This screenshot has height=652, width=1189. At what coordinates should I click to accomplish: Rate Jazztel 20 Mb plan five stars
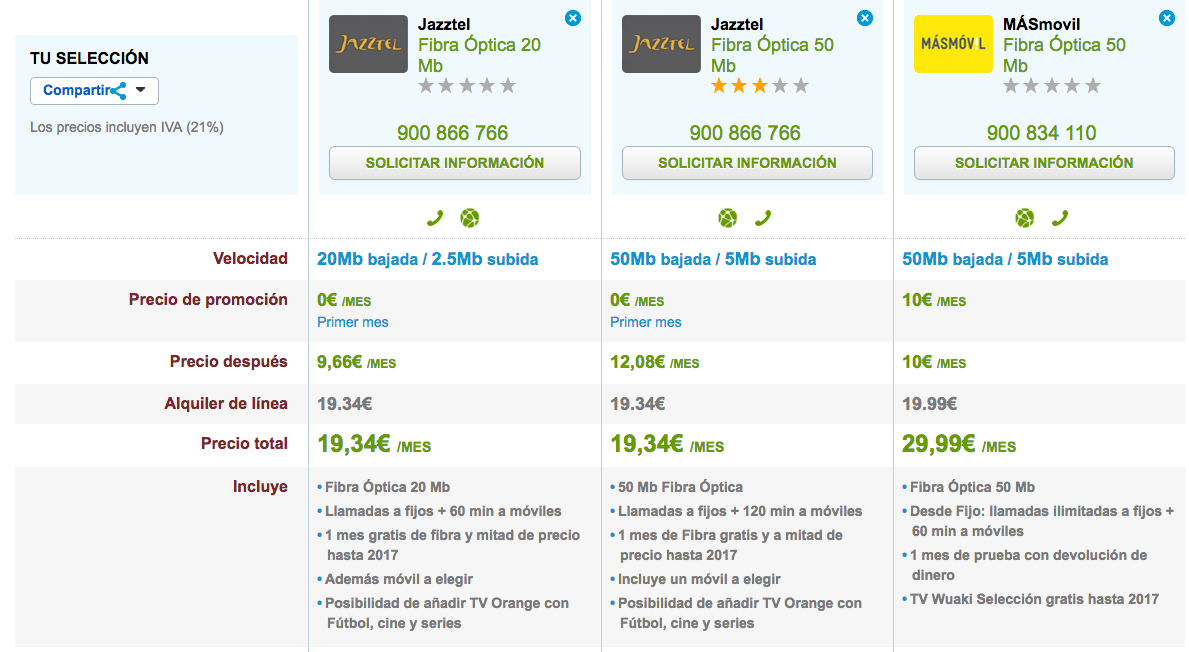(x=508, y=86)
